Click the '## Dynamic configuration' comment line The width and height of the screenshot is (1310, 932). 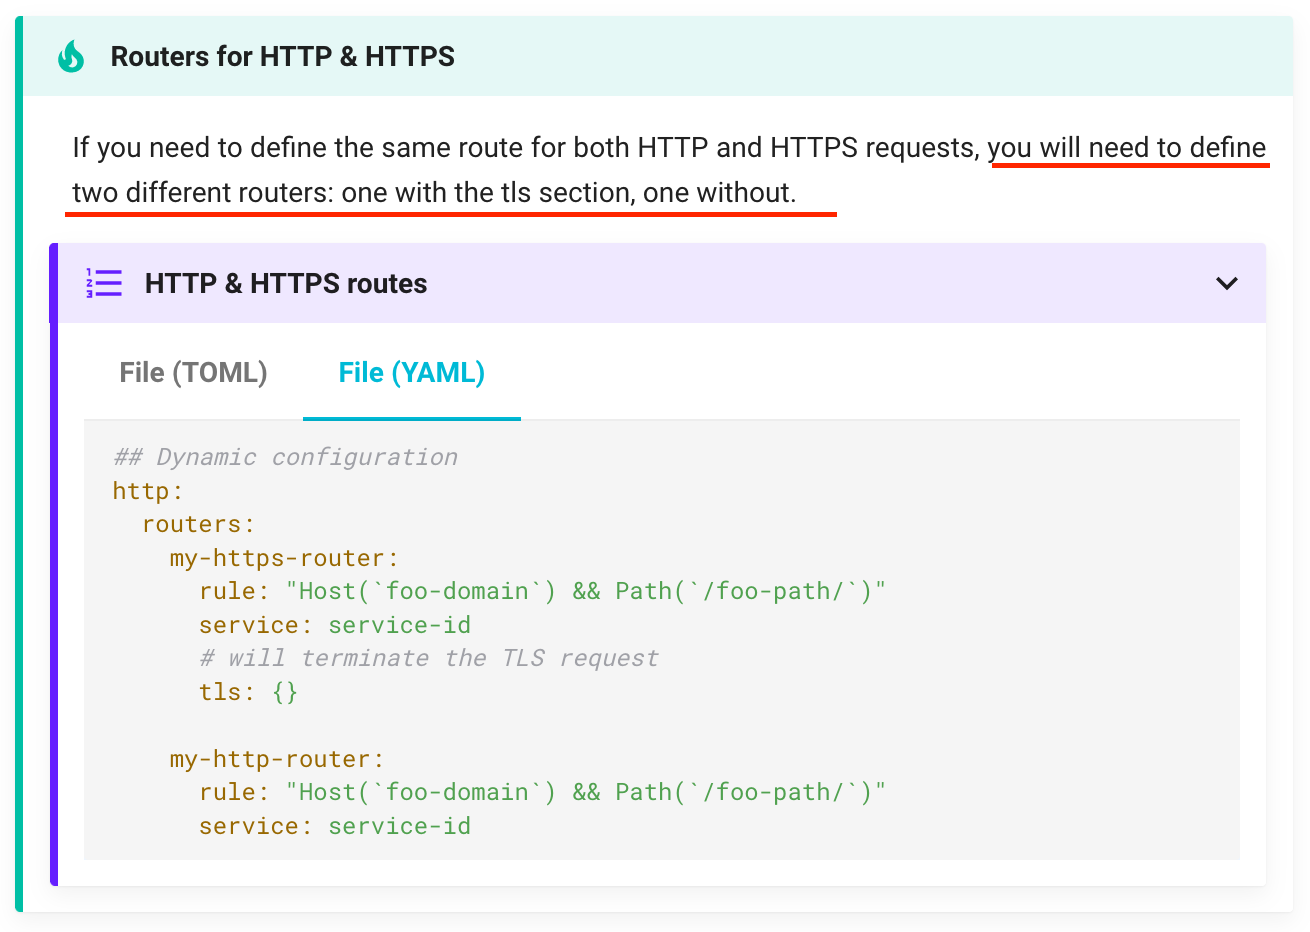(x=285, y=457)
